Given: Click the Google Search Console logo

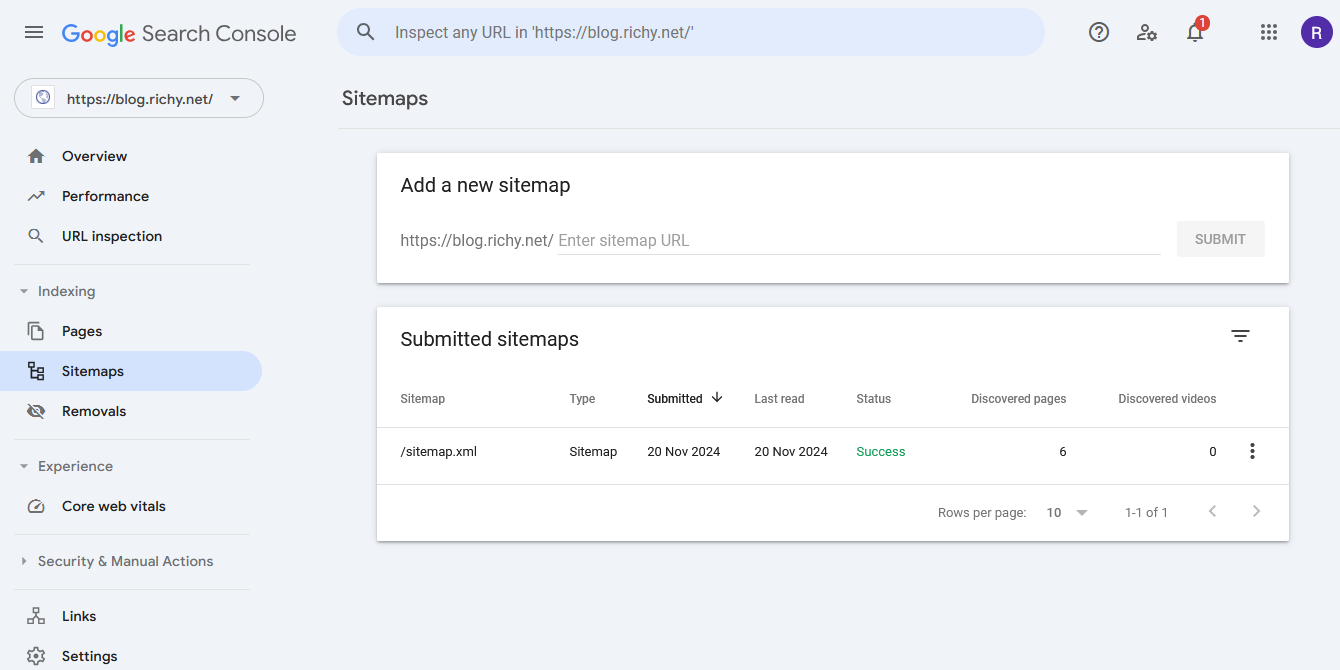Looking at the screenshot, I should 179,33.
